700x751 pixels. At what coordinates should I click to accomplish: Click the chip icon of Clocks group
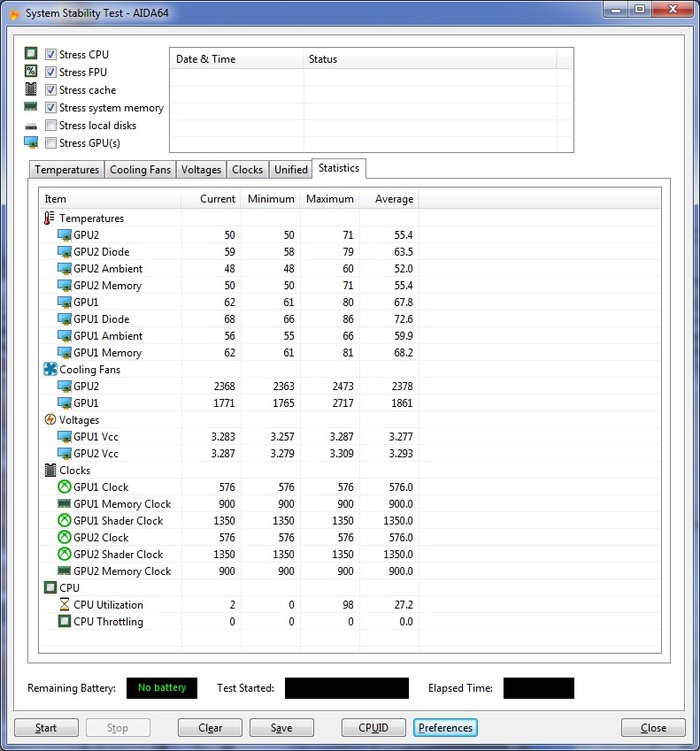[50, 470]
